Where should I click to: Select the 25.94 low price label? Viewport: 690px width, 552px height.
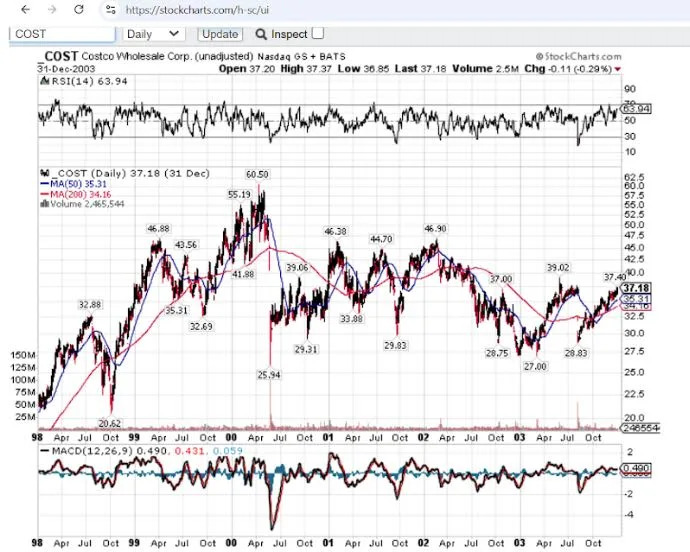[269, 375]
